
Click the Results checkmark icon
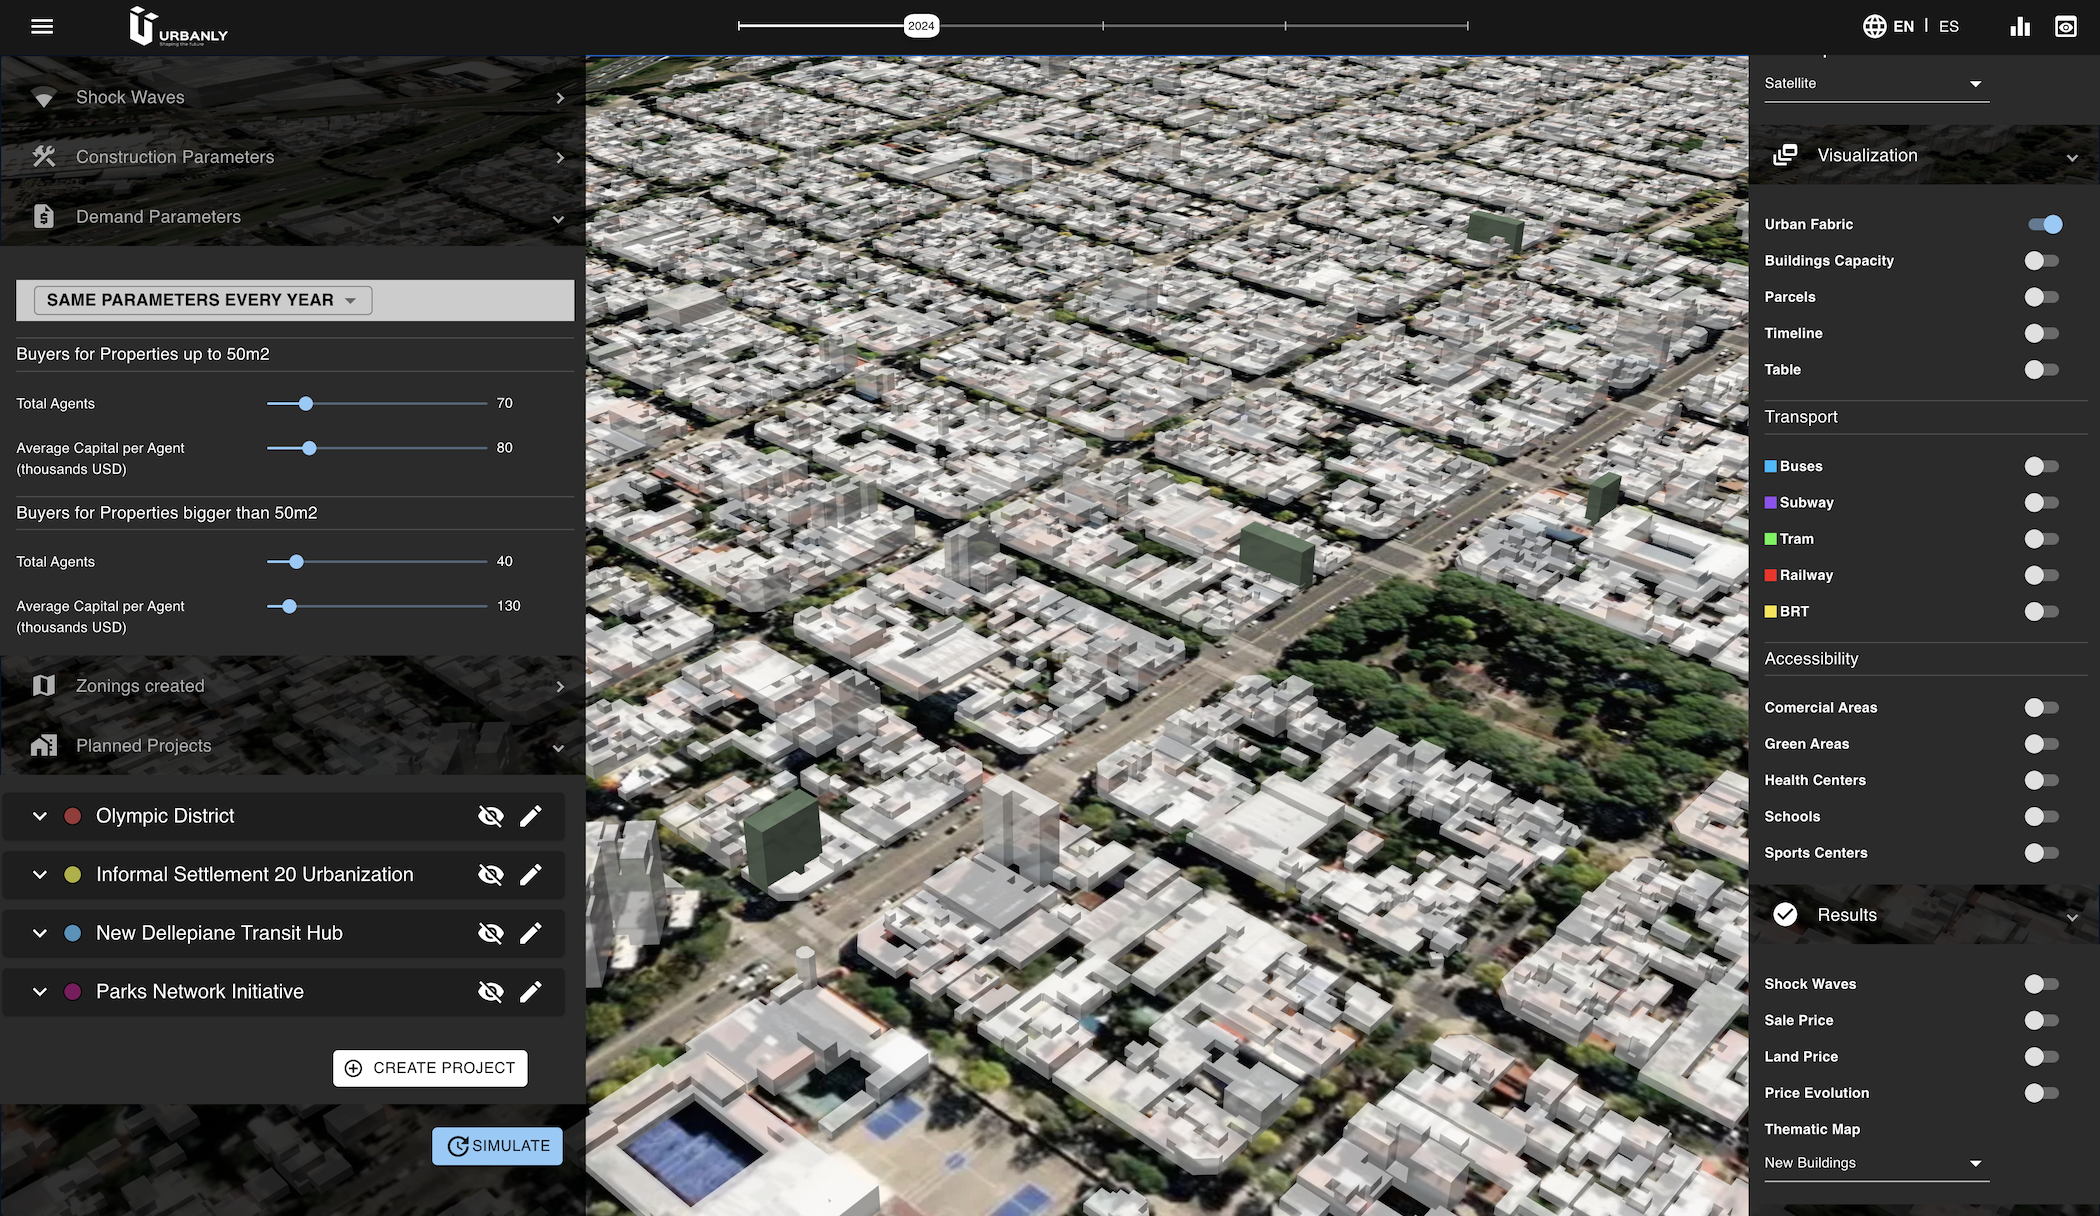click(1785, 915)
